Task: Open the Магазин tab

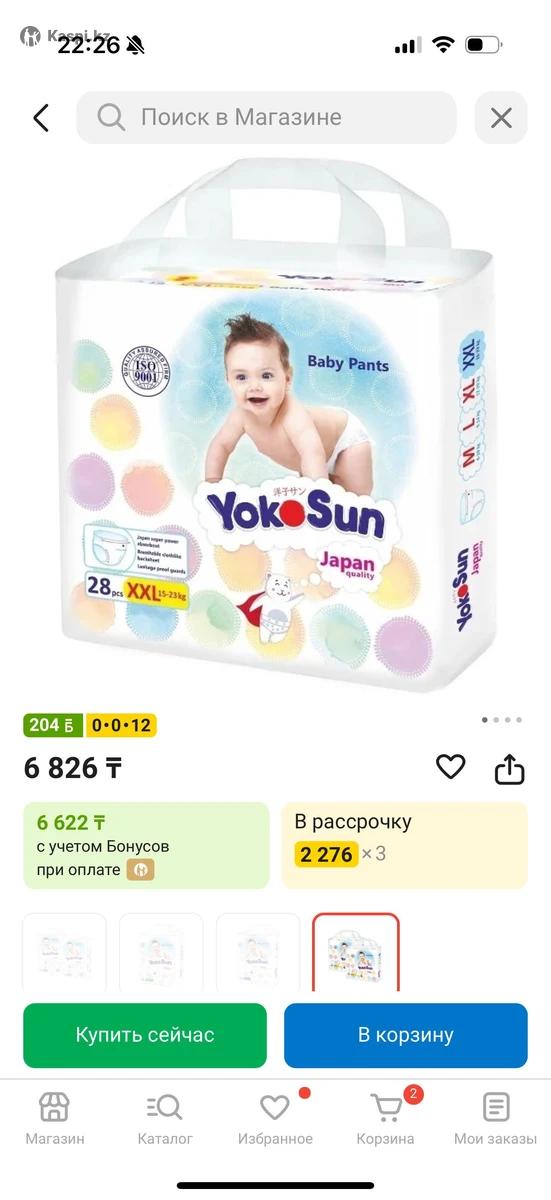Action: [x=55, y=1119]
